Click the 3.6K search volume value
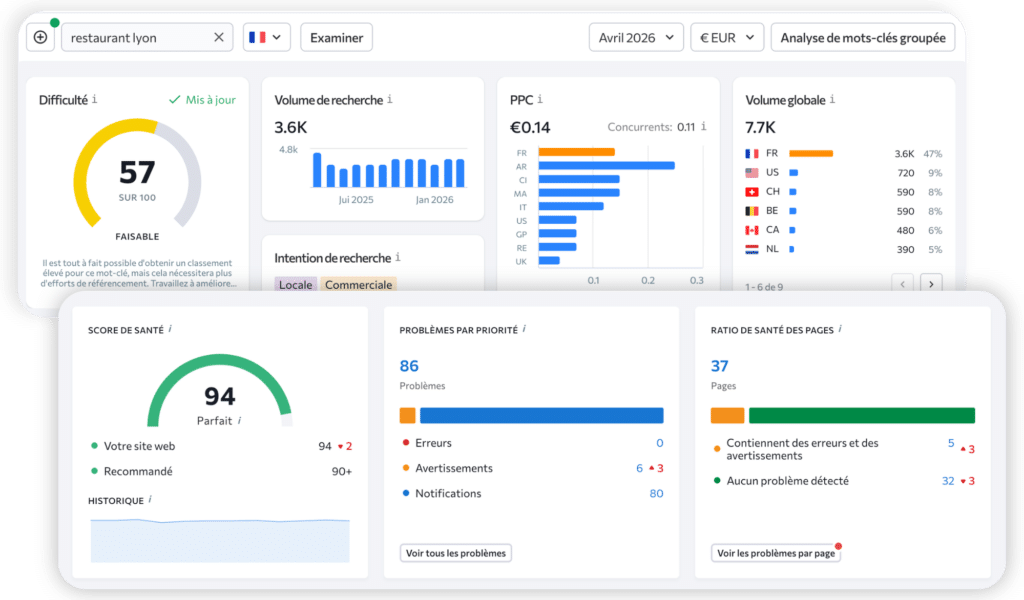 [291, 127]
